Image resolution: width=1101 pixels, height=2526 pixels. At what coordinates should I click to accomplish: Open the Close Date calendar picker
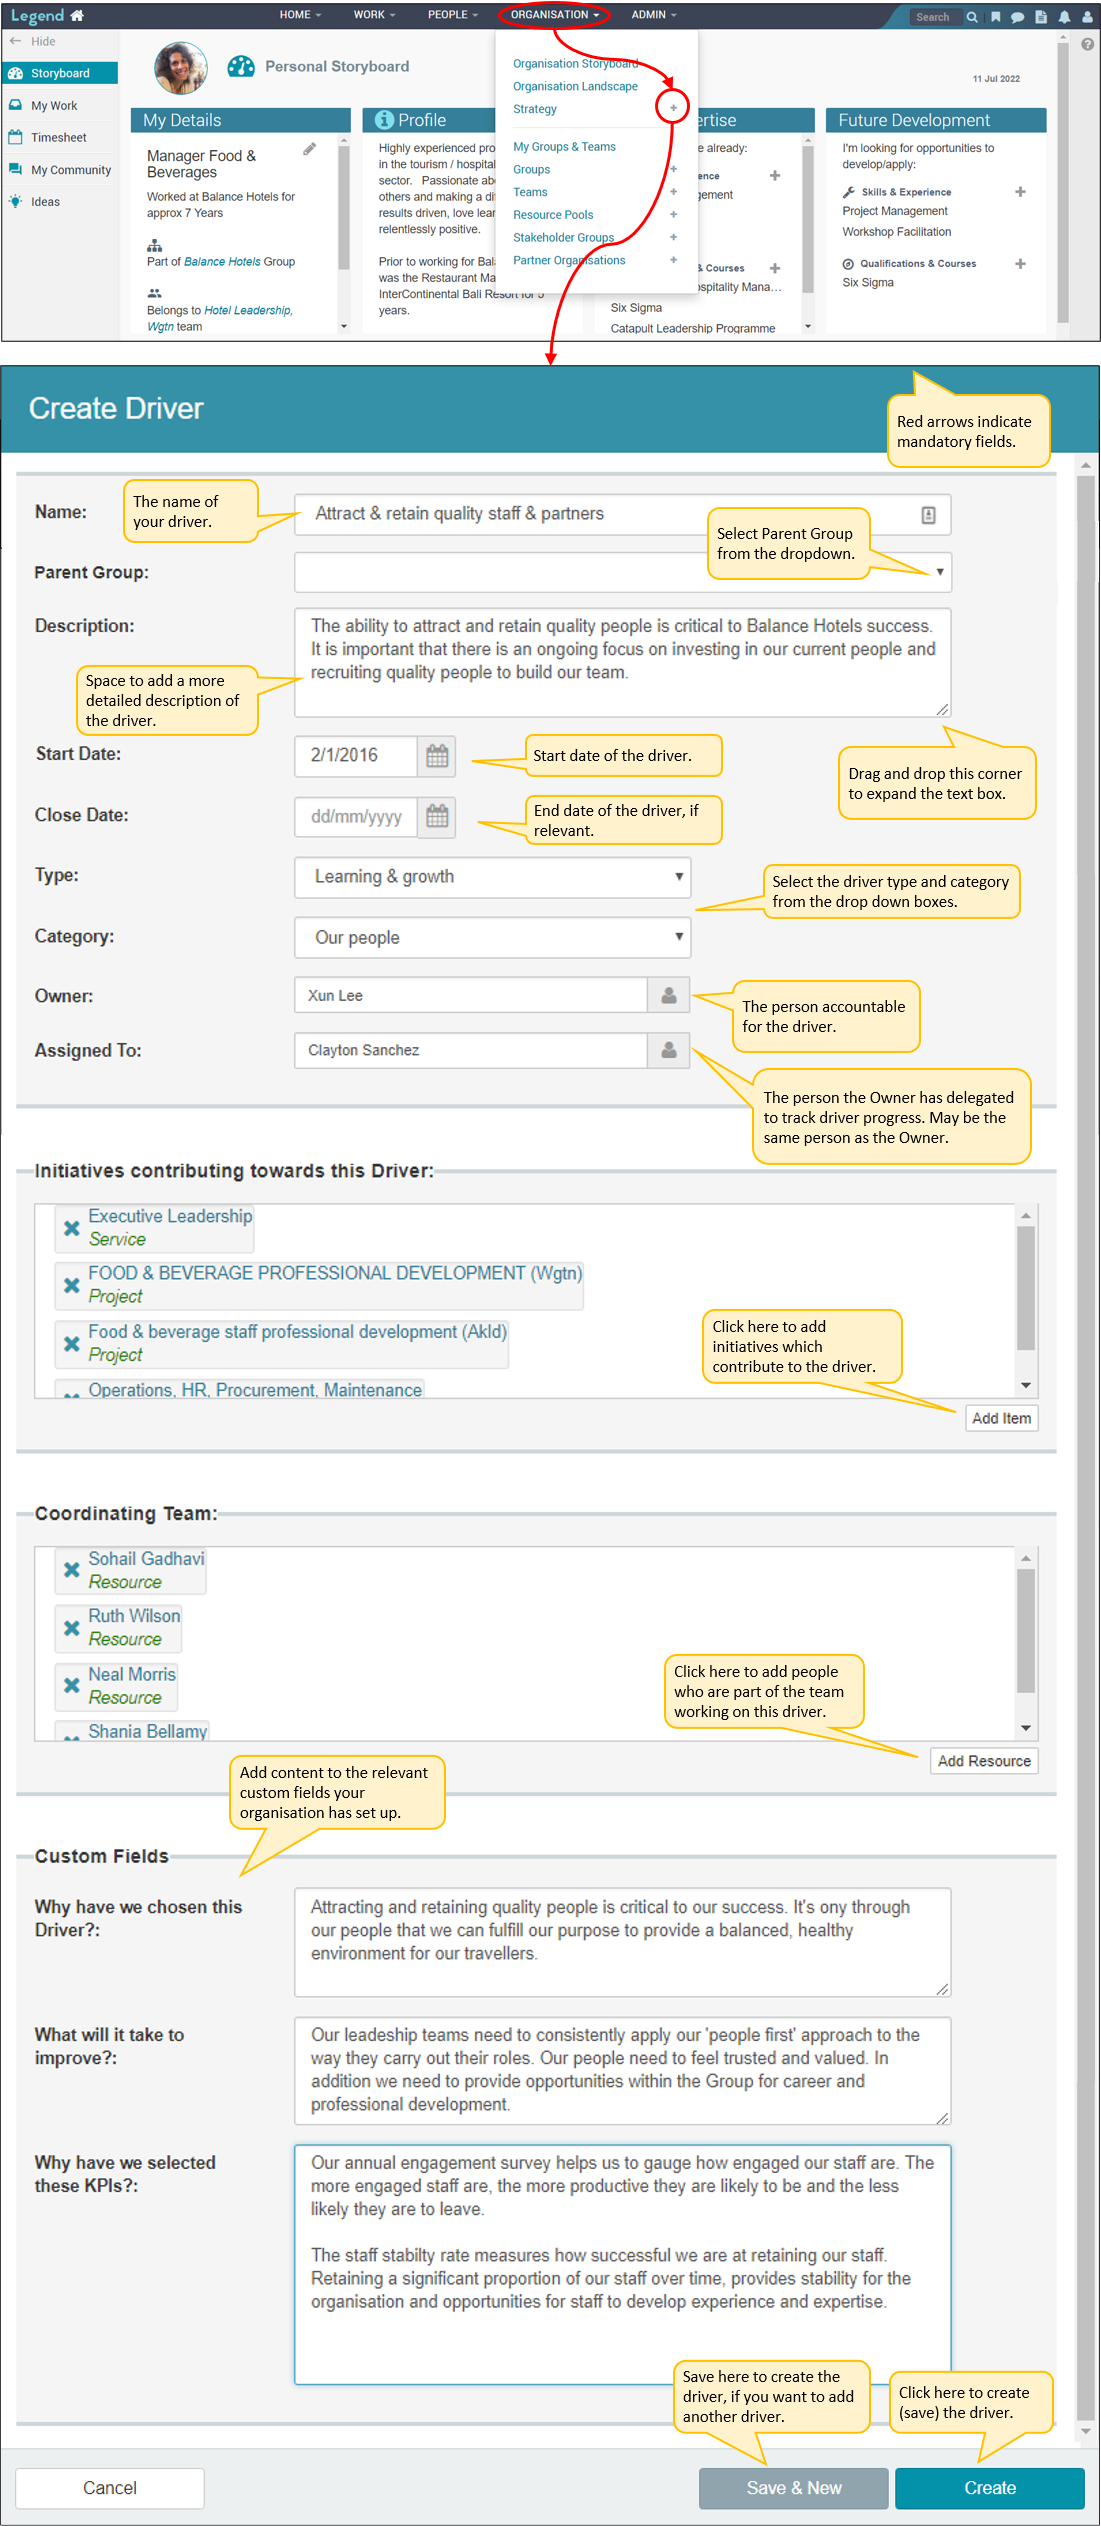coord(437,817)
